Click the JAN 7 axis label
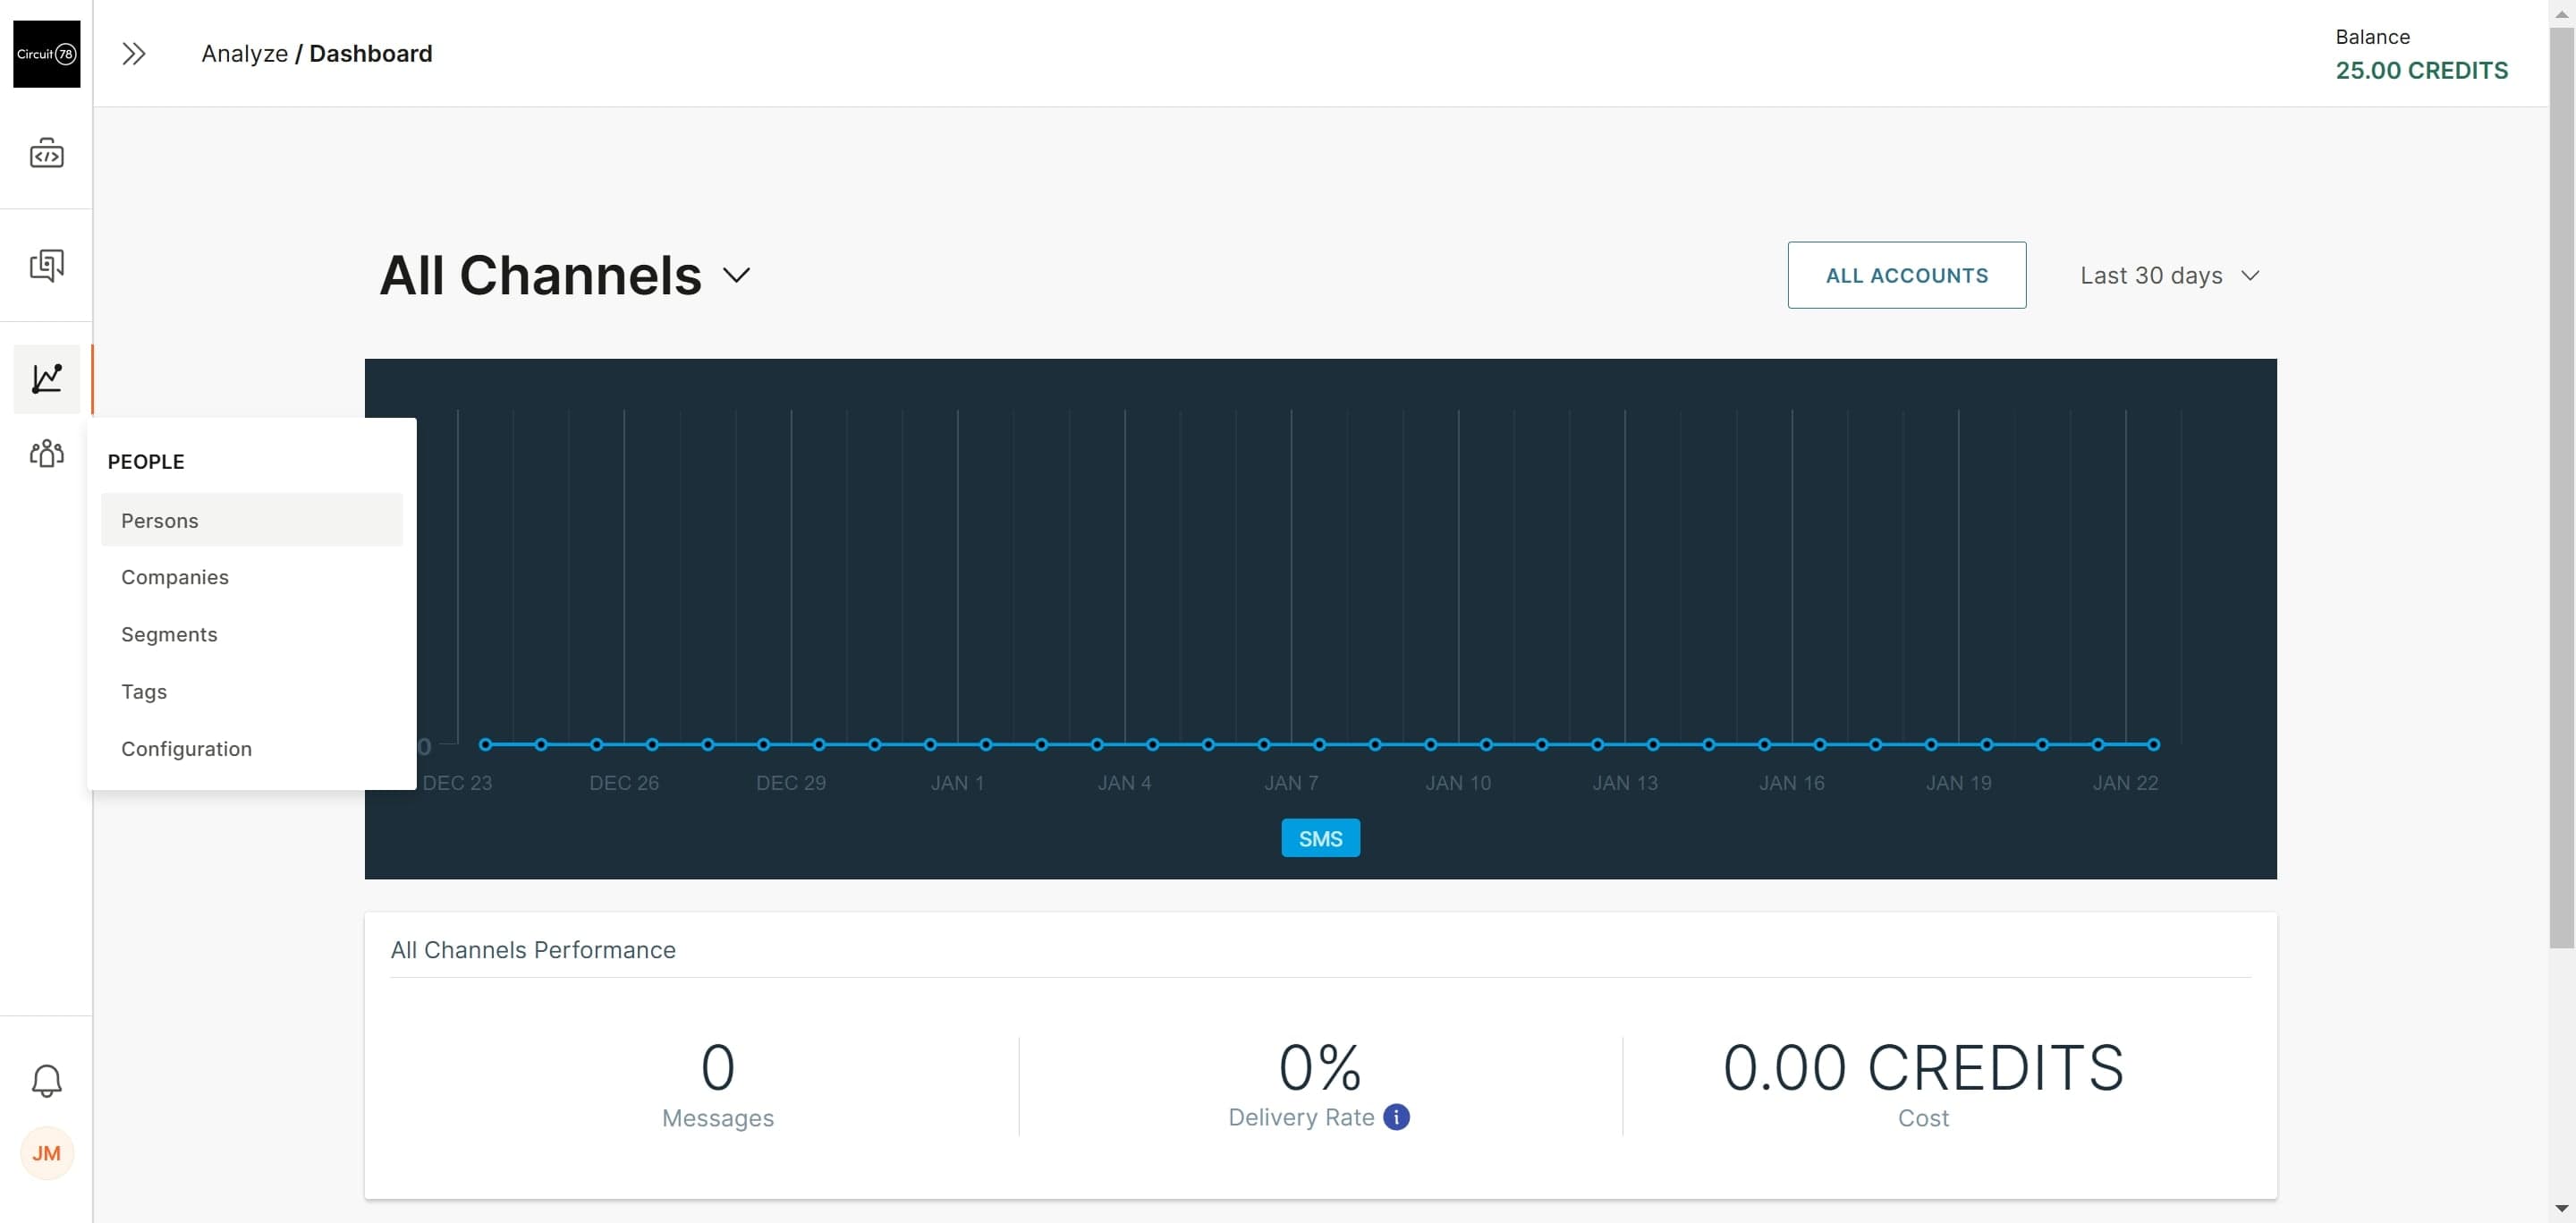This screenshot has height=1223, width=2576. 1291,783
